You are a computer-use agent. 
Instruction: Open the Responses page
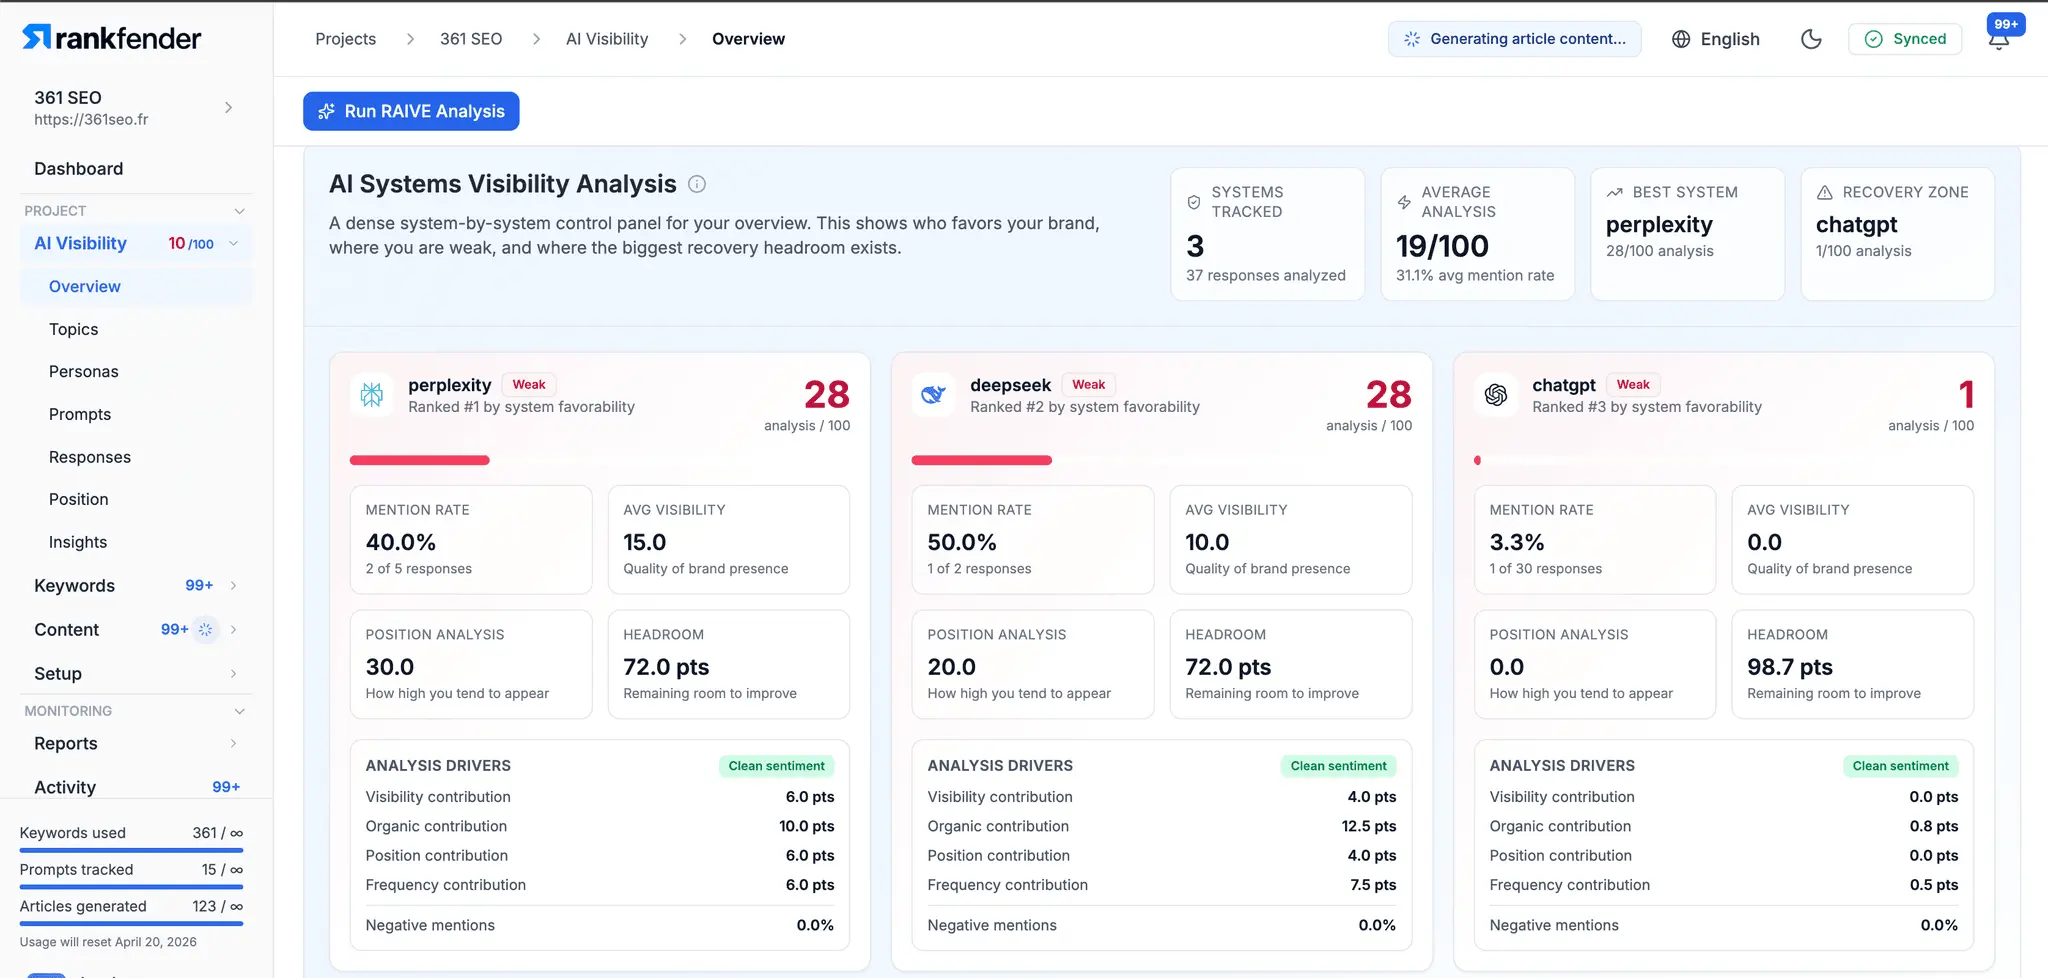coord(90,457)
